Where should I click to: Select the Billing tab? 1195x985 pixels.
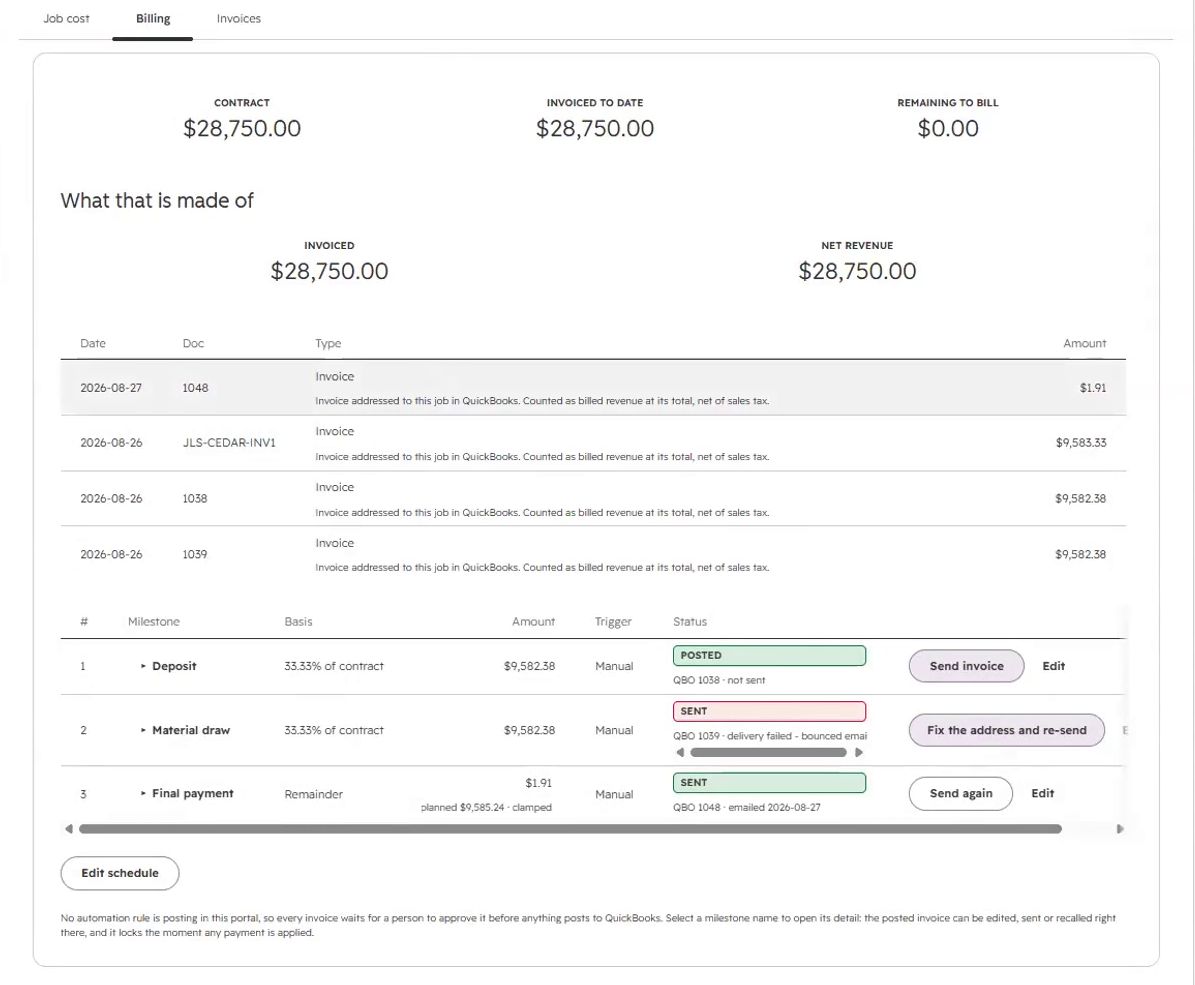(152, 18)
